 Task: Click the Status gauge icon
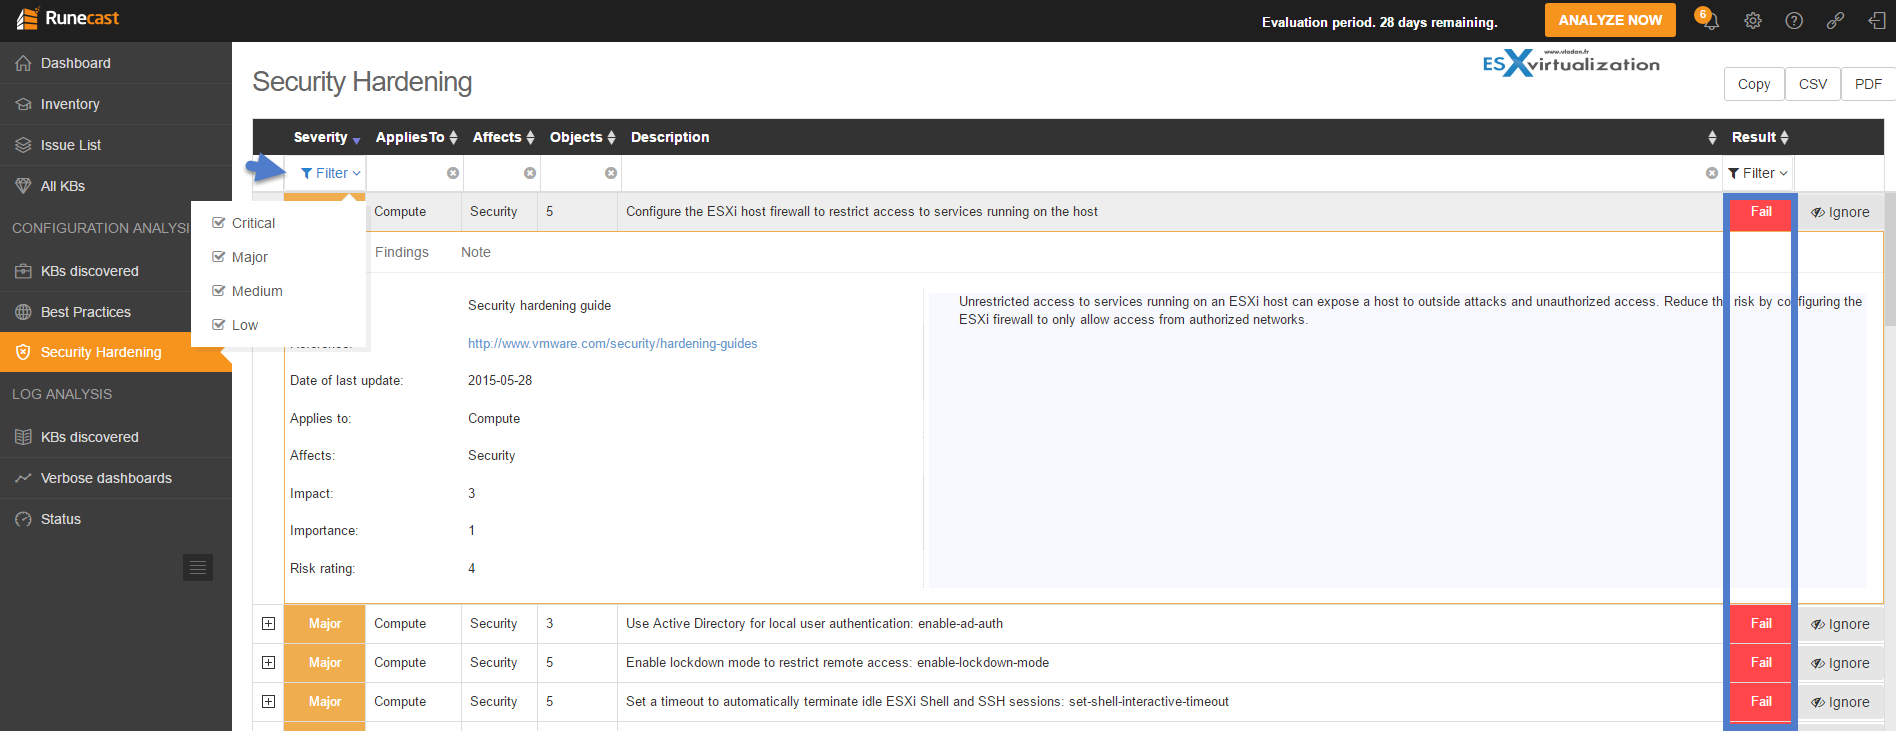tap(23, 519)
